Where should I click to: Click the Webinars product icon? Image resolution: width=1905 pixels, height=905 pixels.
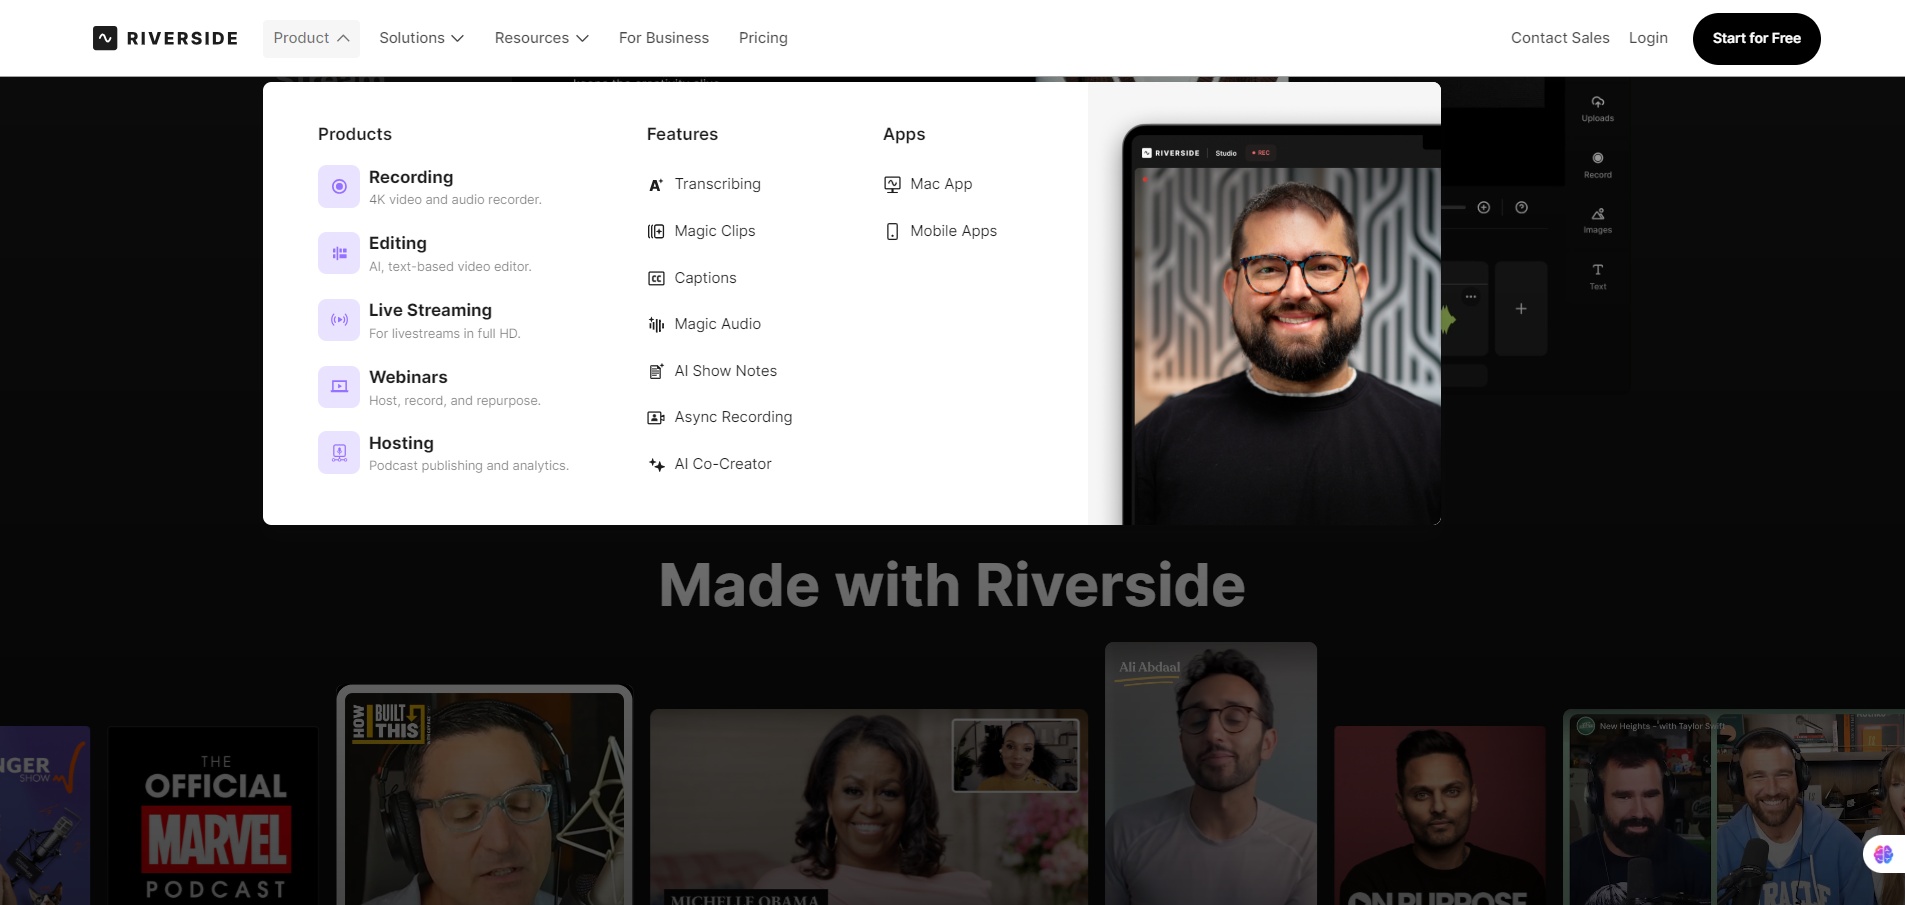coord(339,387)
